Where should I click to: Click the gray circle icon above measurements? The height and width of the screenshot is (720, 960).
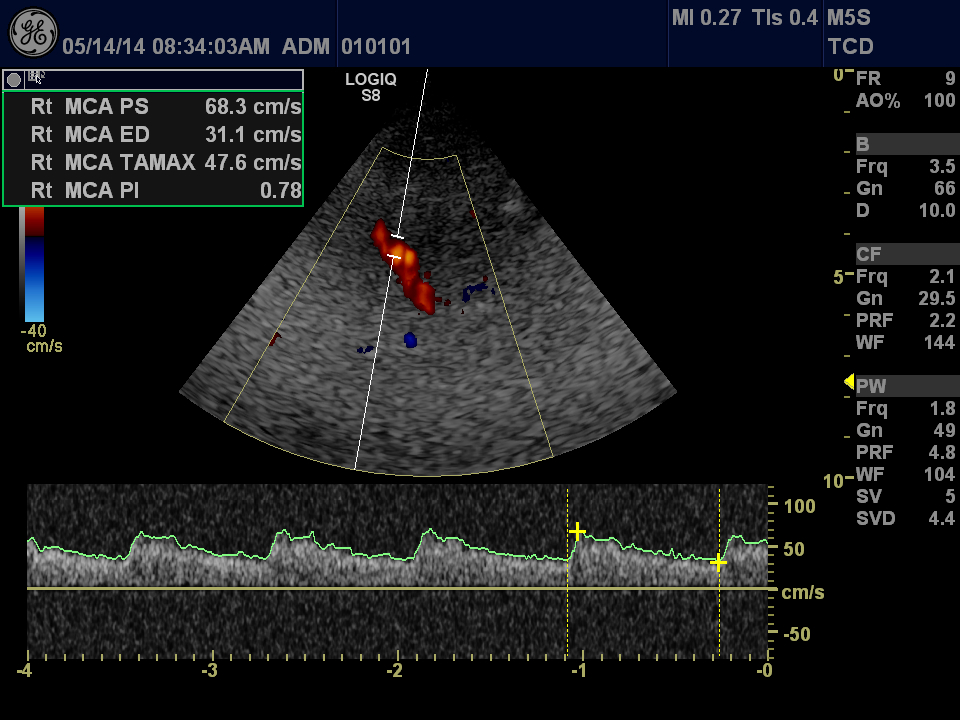point(14,79)
